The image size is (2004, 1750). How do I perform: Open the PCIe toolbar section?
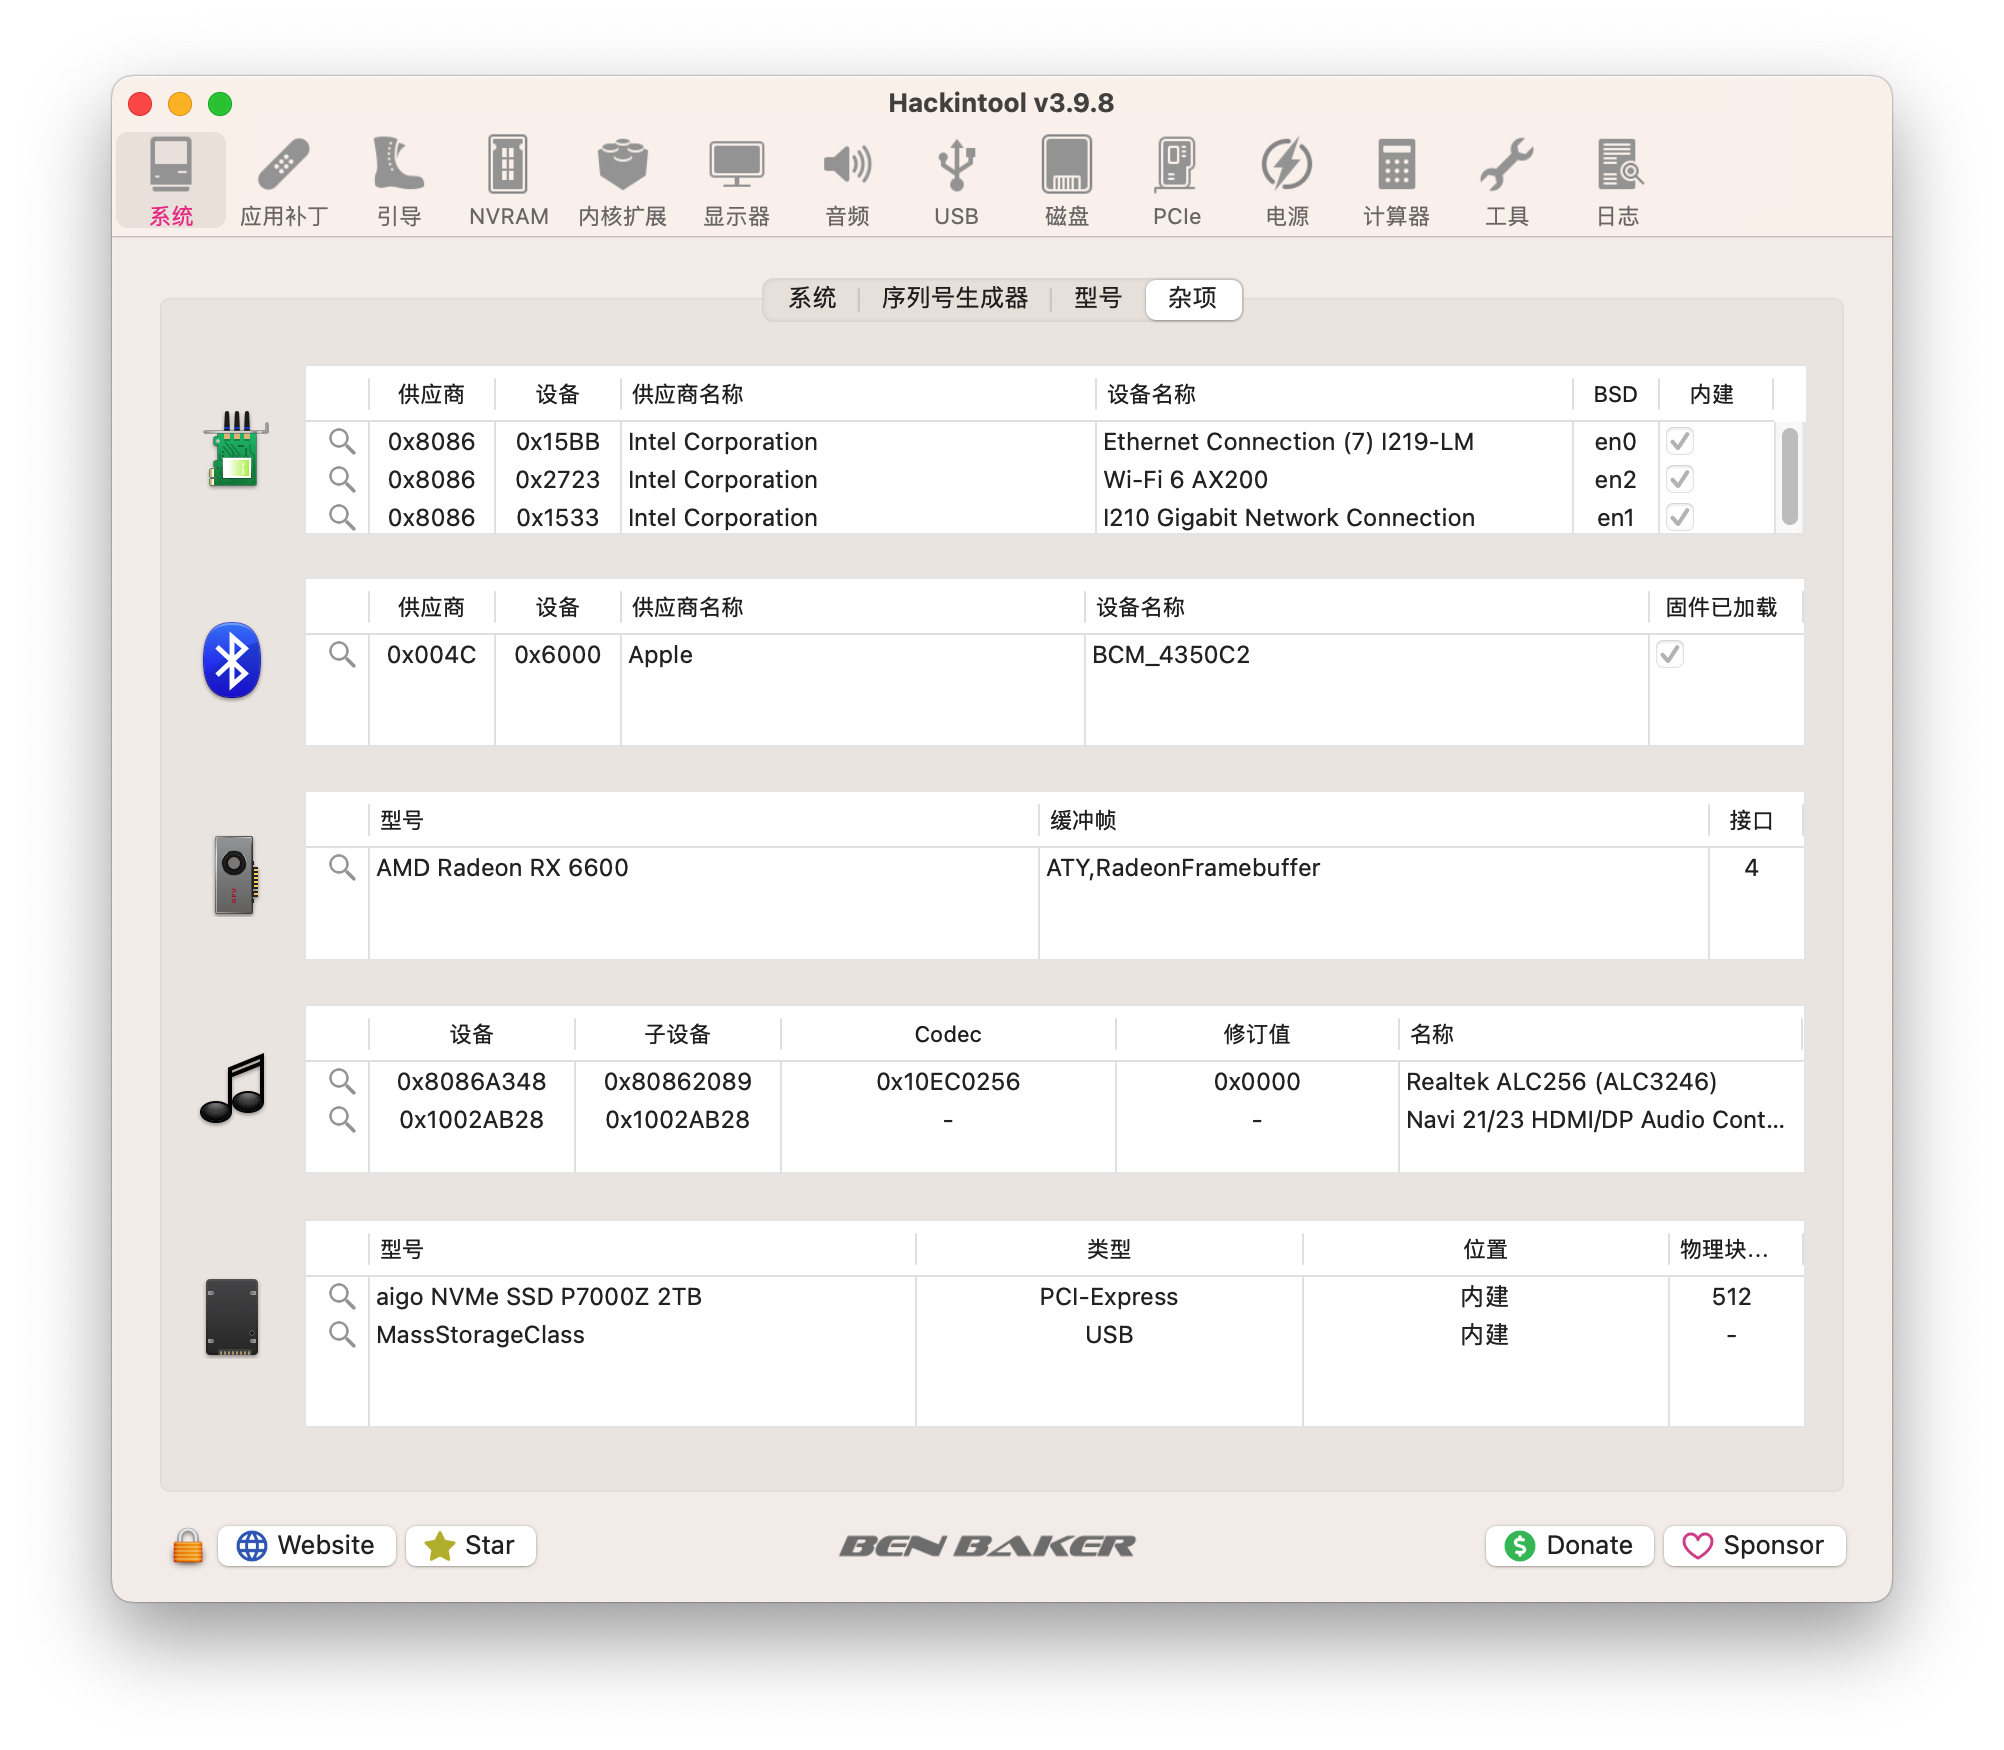click(x=1176, y=181)
